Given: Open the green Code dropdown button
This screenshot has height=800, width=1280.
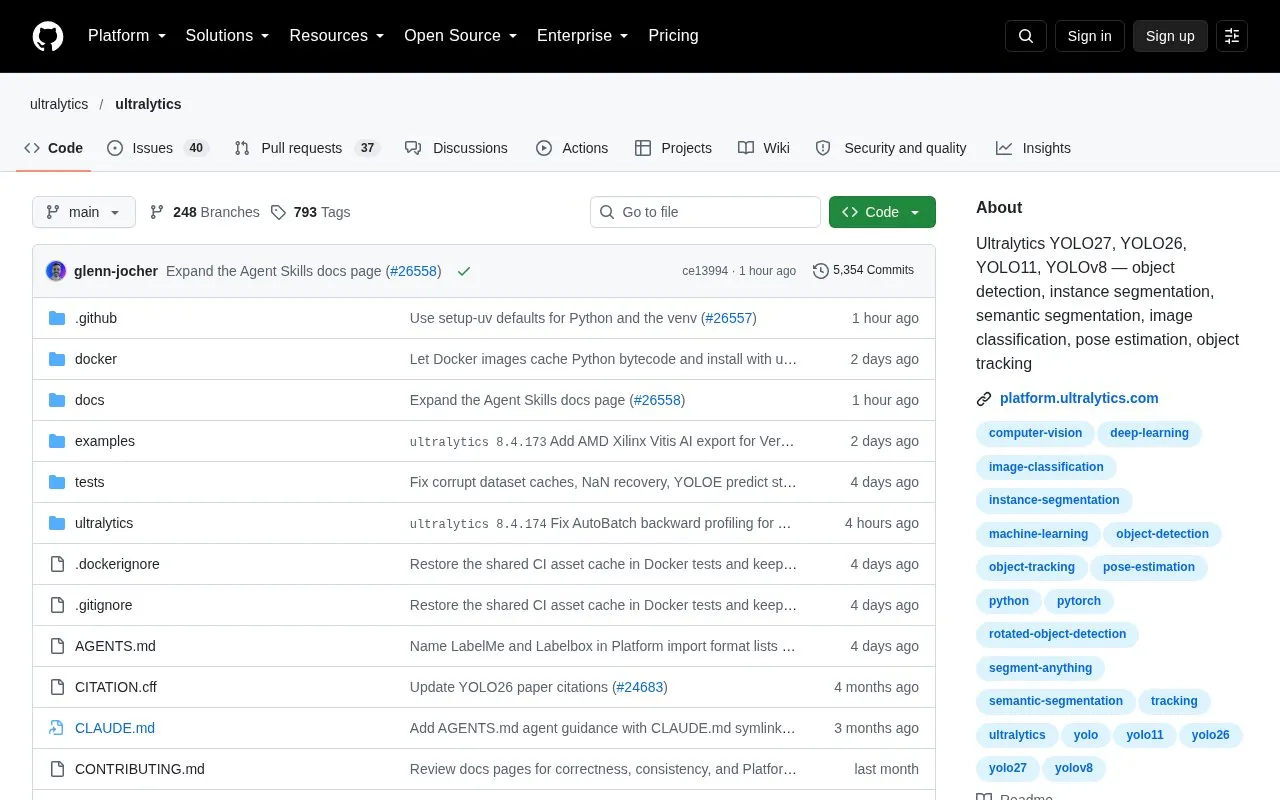Looking at the screenshot, I should point(882,212).
